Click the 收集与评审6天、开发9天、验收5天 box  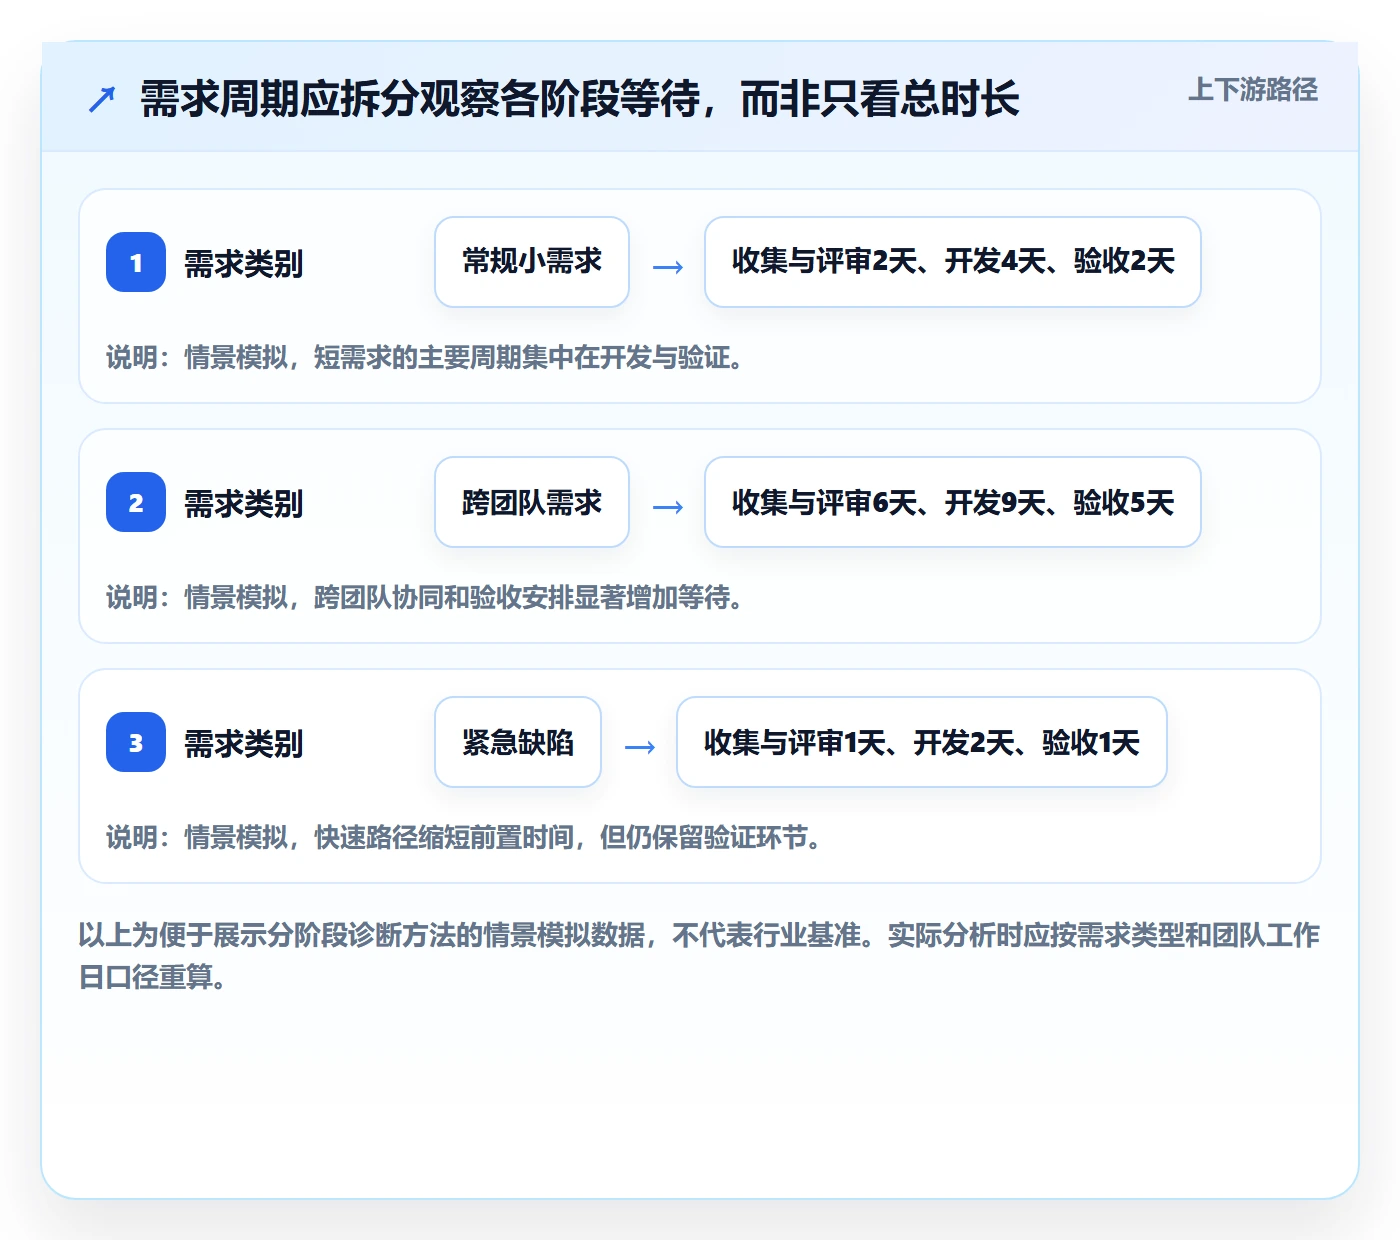[953, 502]
